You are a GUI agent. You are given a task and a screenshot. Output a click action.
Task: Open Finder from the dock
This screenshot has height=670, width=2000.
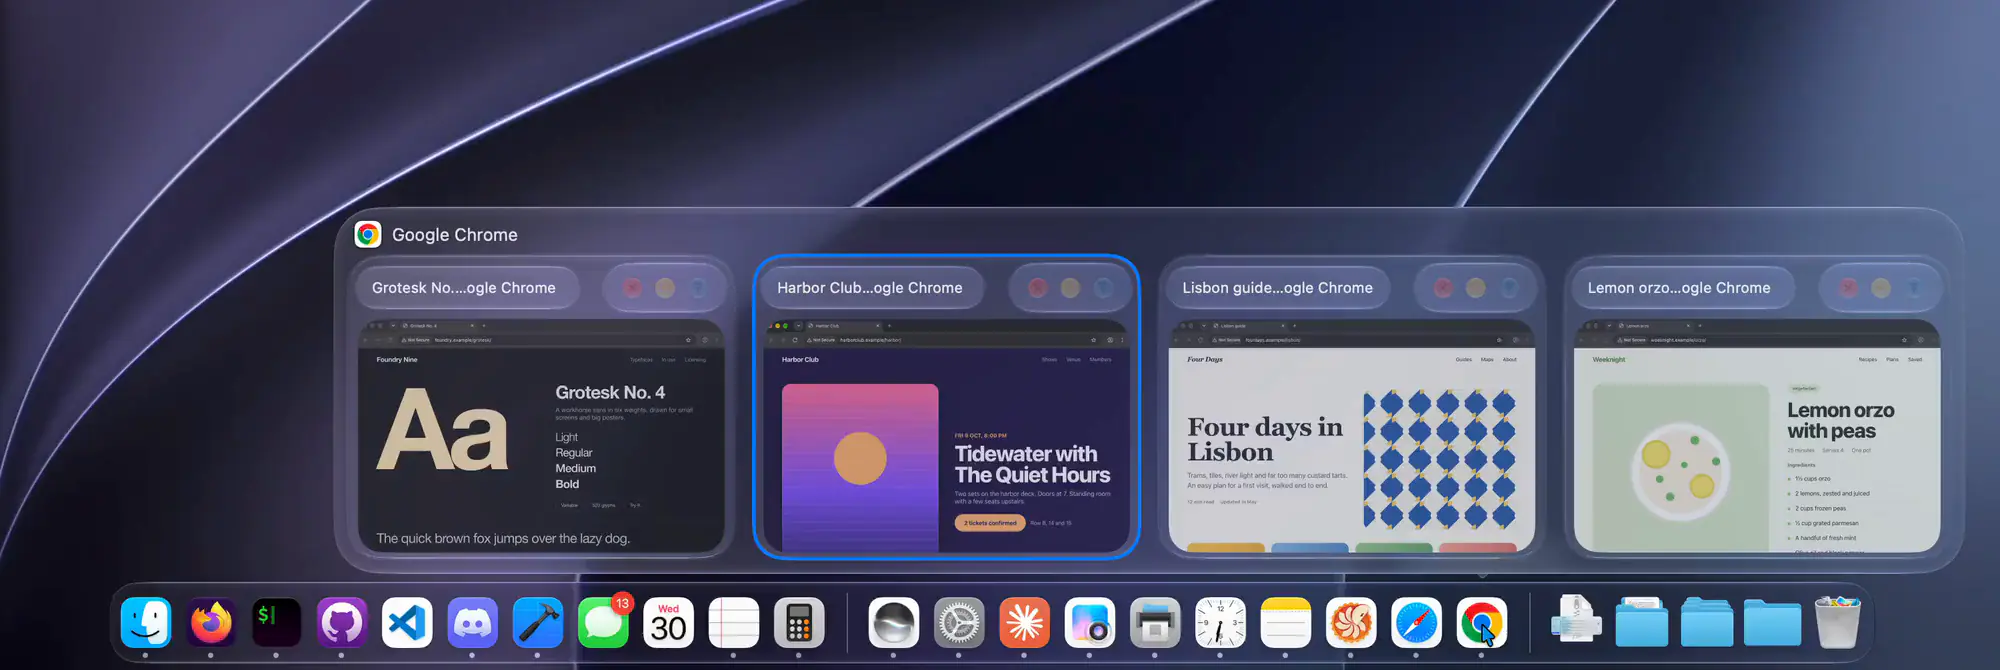point(146,622)
